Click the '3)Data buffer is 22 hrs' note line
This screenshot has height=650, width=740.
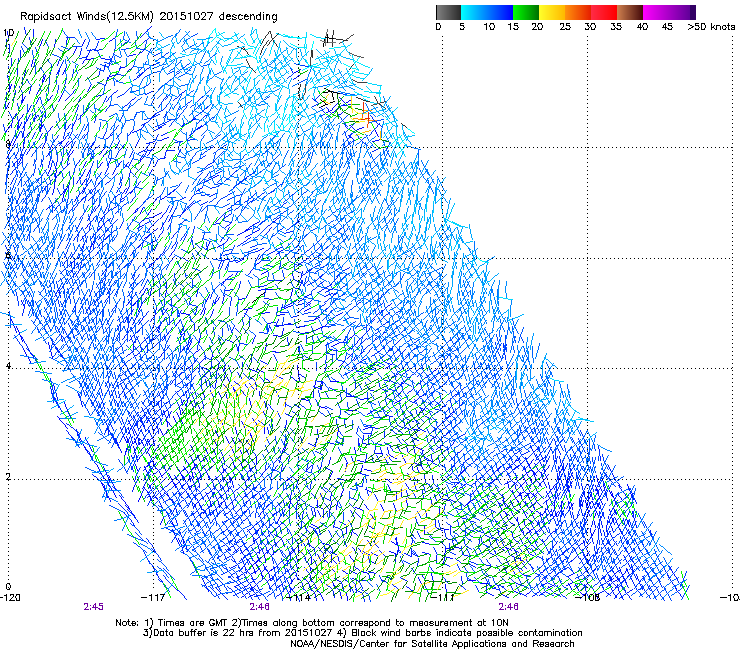tap(362, 633)
